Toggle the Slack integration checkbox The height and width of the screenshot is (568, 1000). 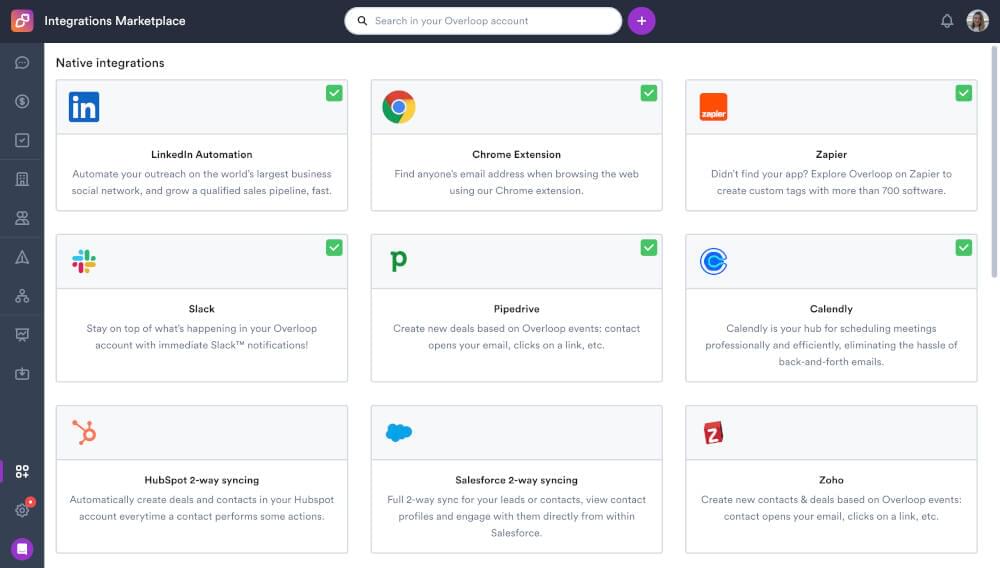tap(334, 247)
